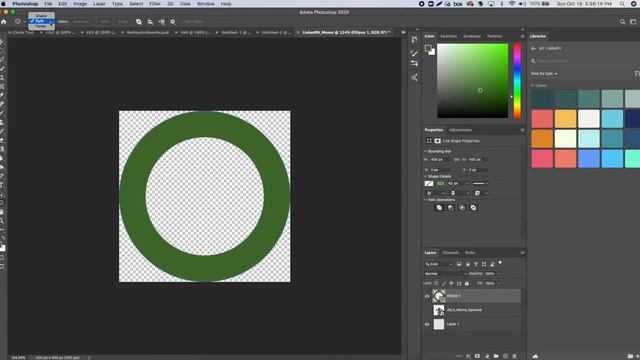Image resolution: width=640 pixels, height=360 pixels.
Task: Open the gear settings in options bar
Action: [x=173, y=22]
